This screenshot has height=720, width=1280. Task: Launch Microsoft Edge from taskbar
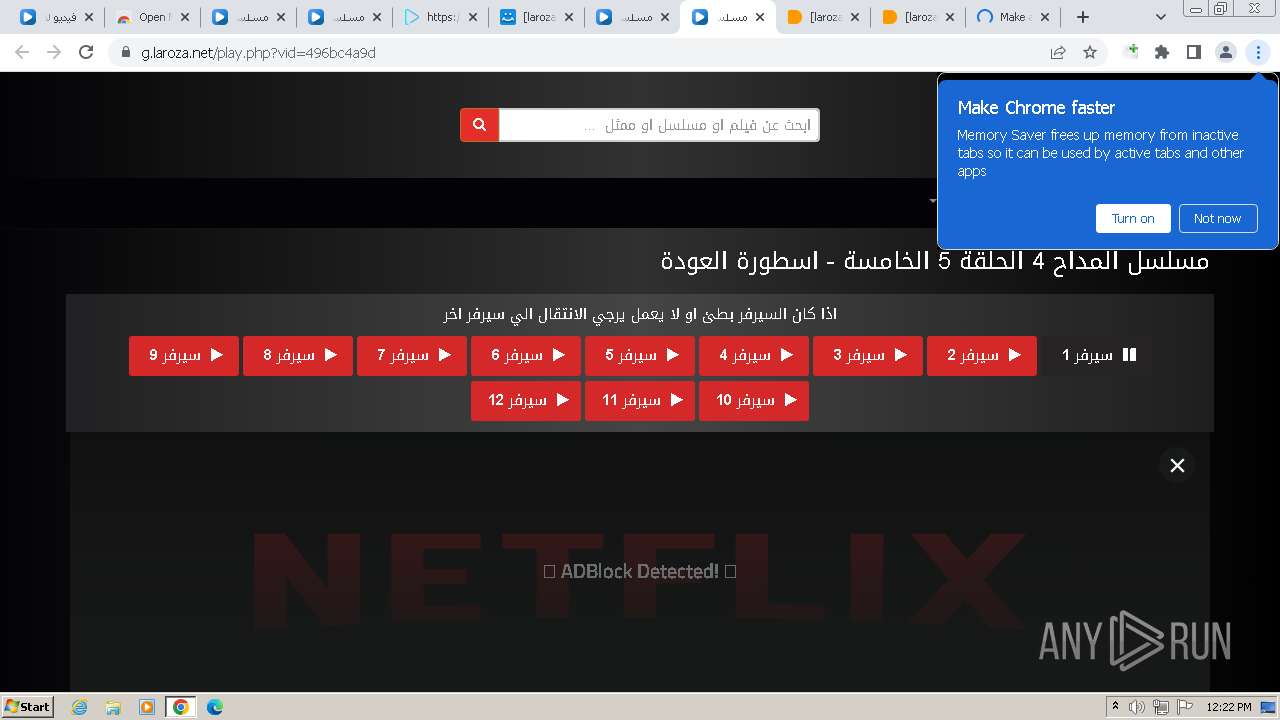[x=214, y=707]
